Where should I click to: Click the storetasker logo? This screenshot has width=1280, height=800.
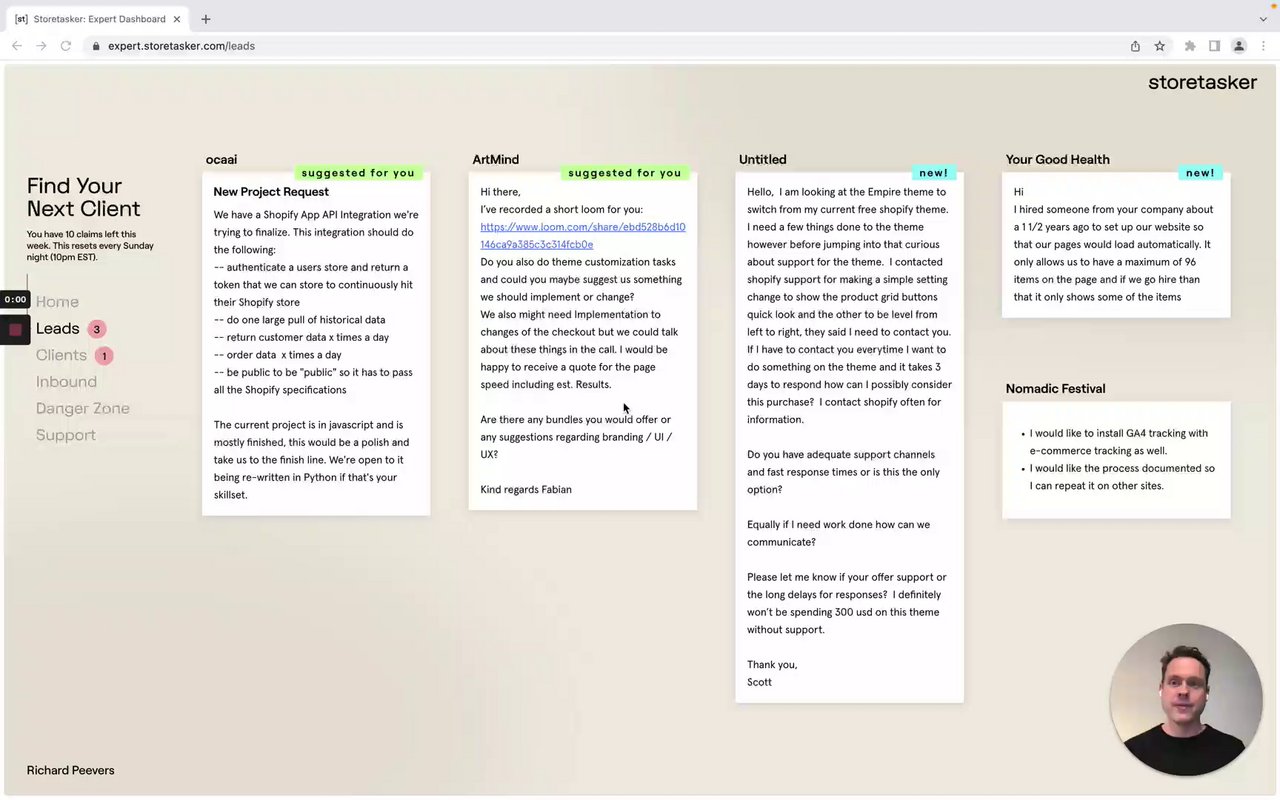pos(1202,82)
